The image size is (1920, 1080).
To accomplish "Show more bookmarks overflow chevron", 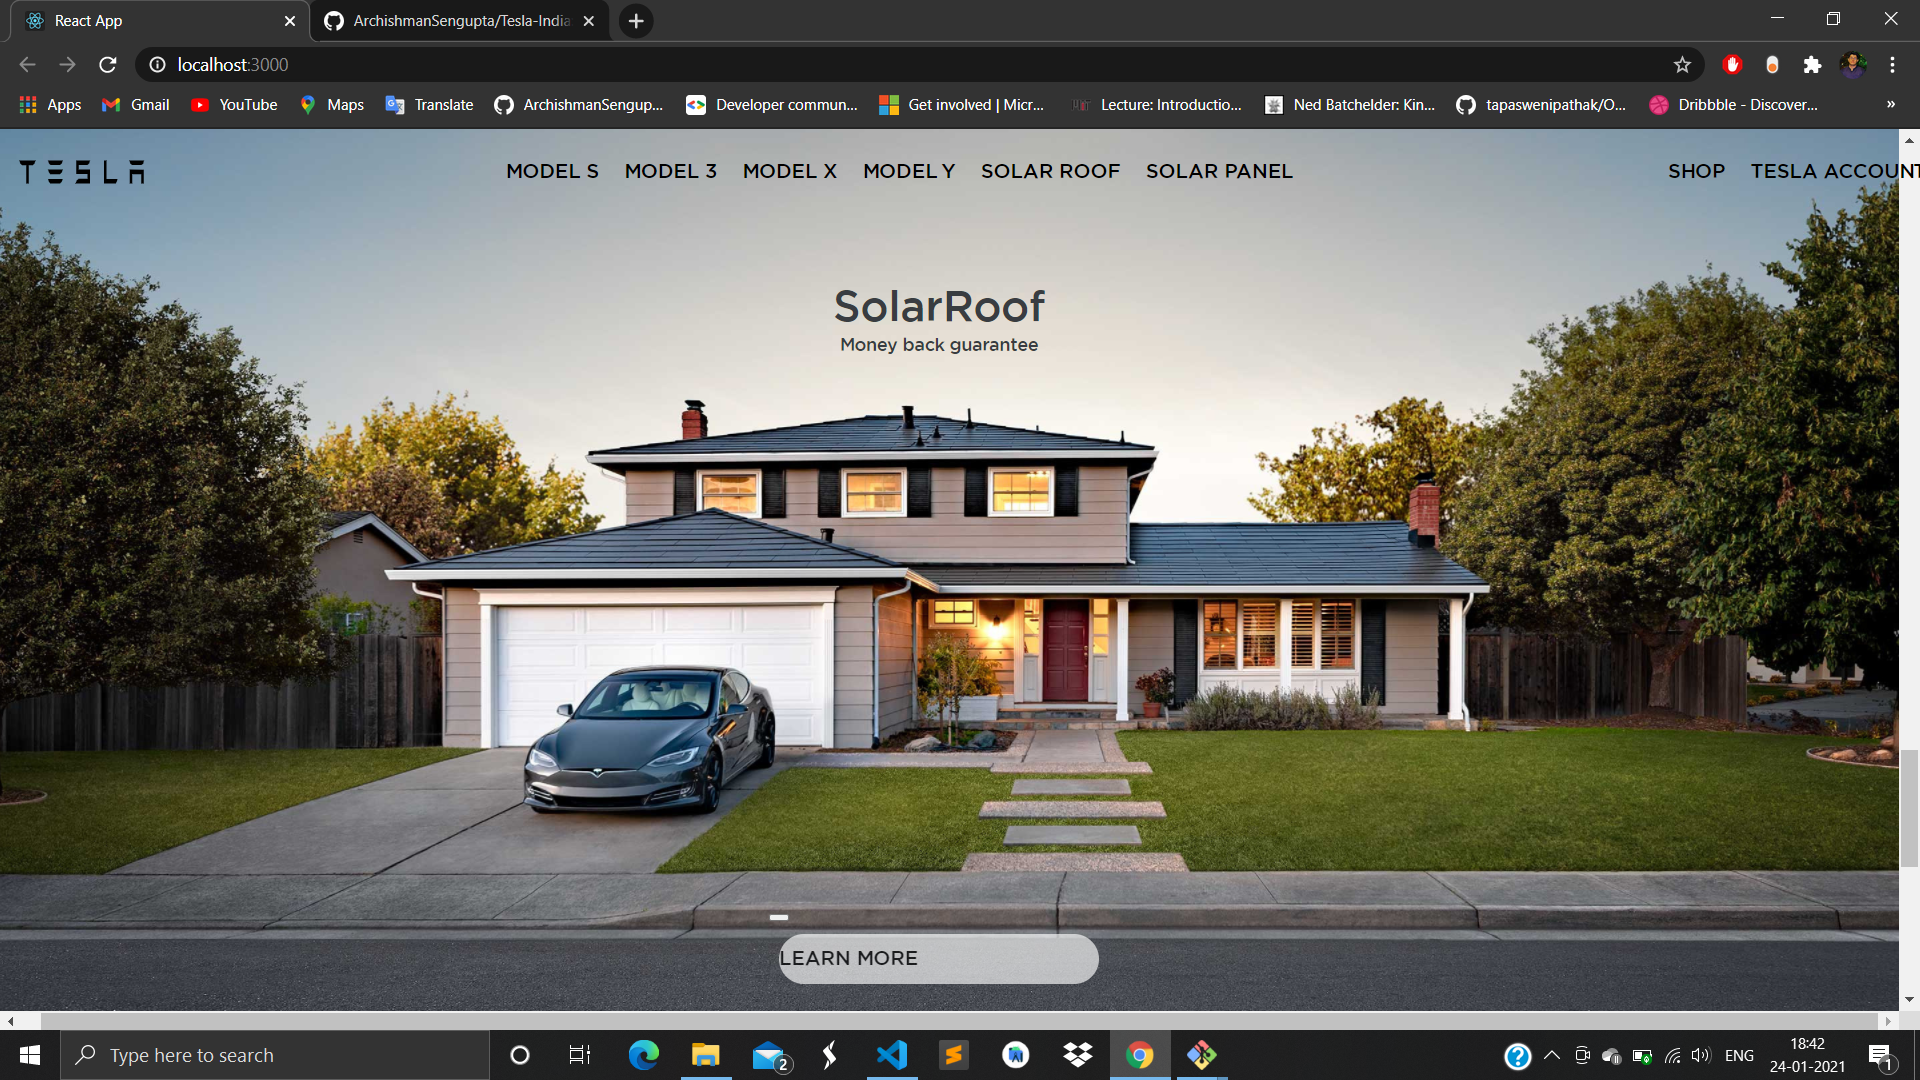I will click(x=1890, y=105).
